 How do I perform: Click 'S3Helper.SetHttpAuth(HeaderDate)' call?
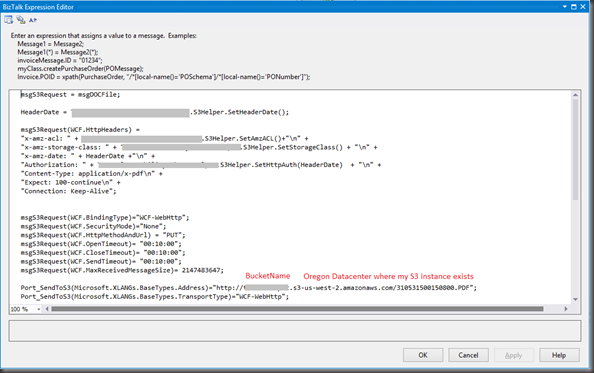coord(281,165)
